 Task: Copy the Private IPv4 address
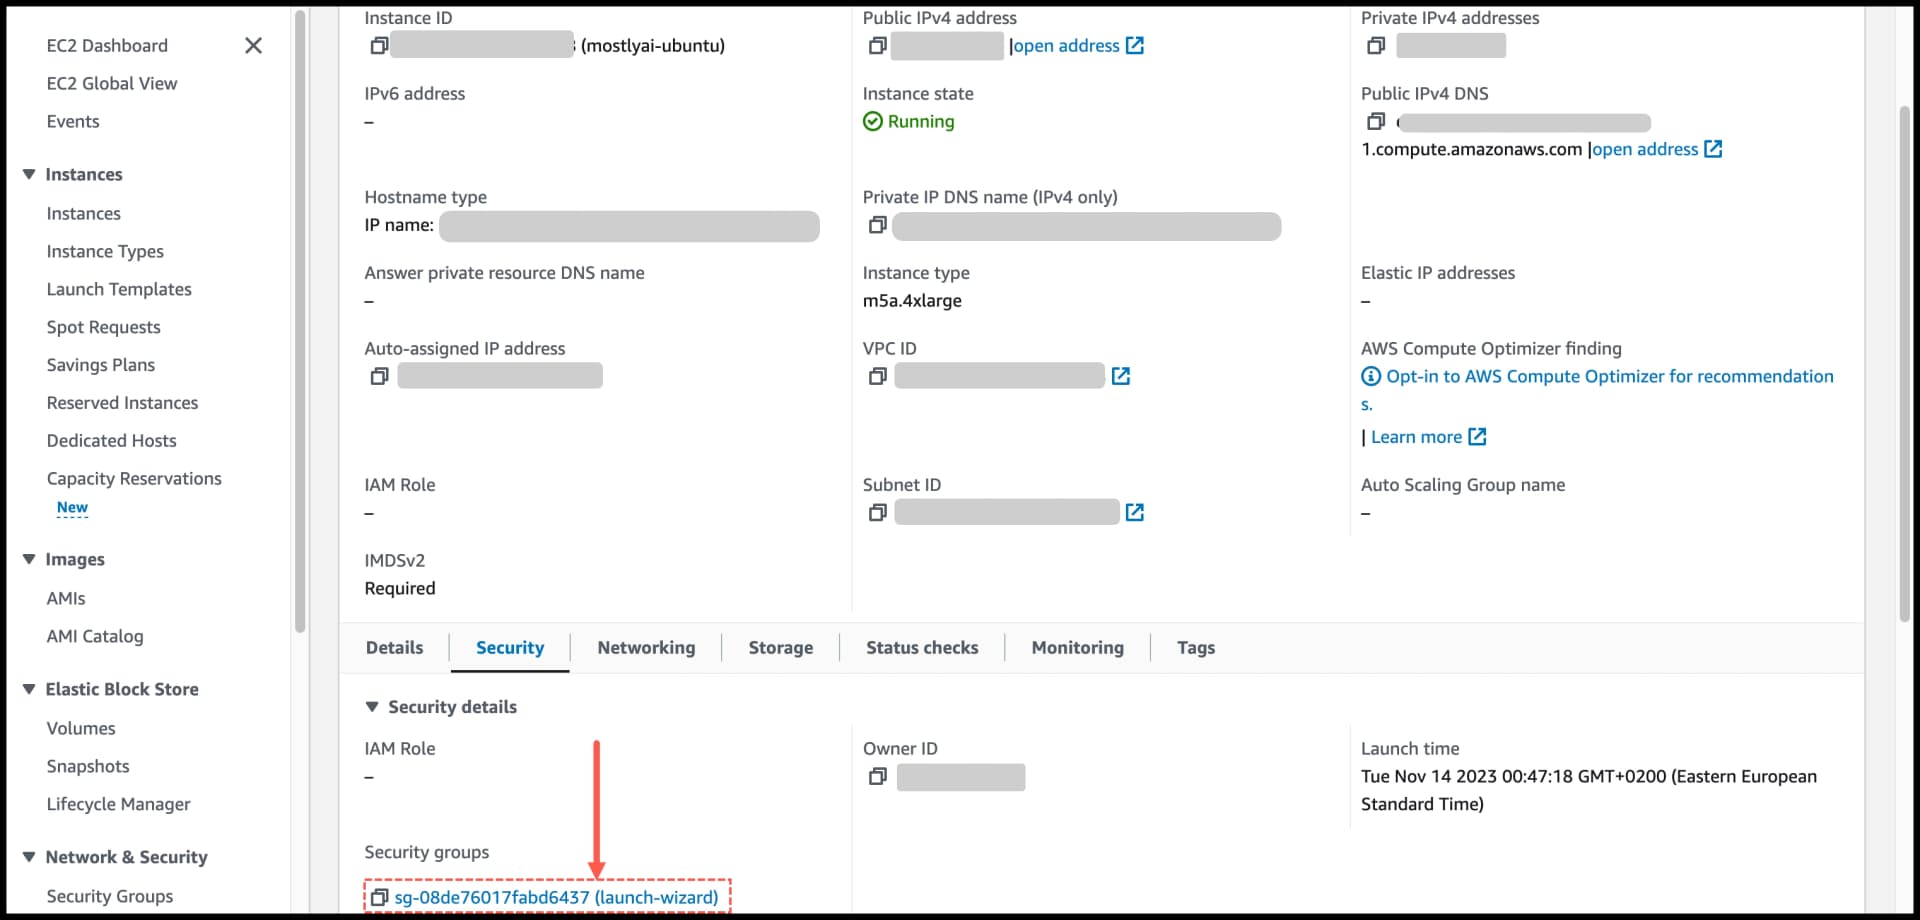(x=1376, y=45)
